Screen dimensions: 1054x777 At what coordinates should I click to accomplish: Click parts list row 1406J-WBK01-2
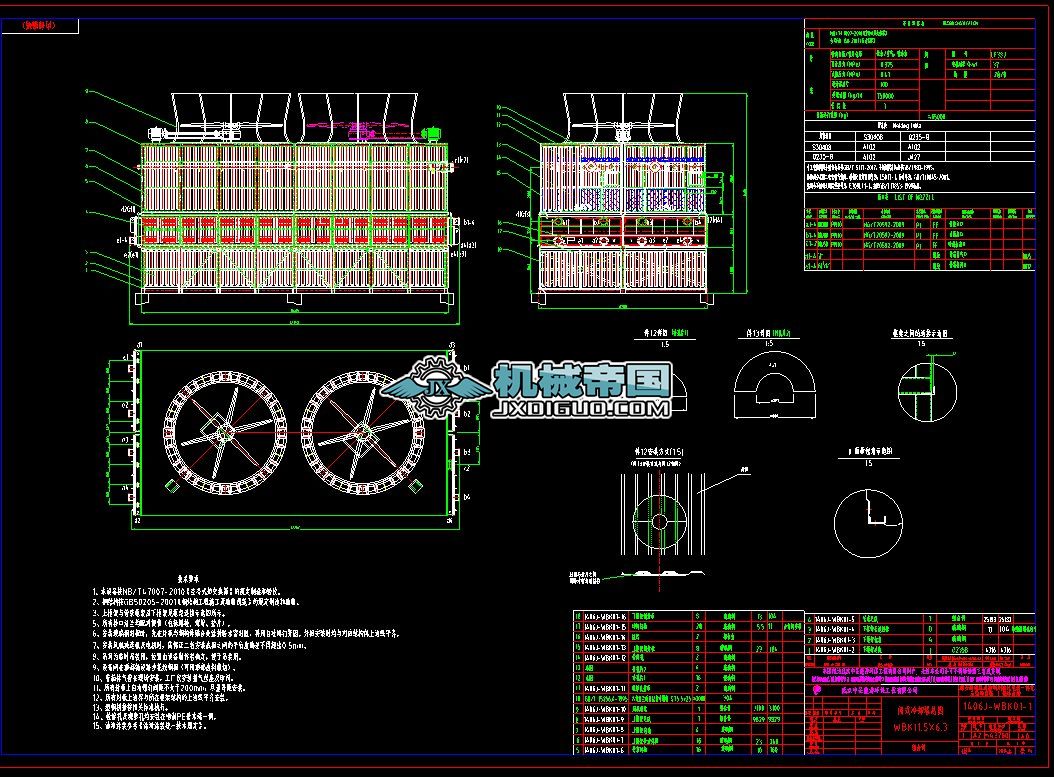pyautogui.click(x=920, y=650)
